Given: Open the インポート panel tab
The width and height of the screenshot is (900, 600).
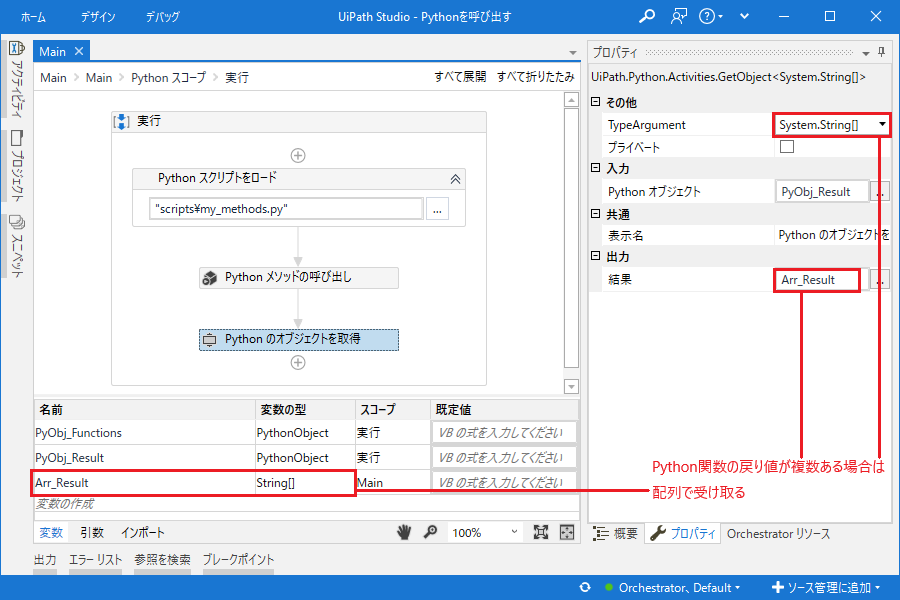Looking at the screenshot, I should coord(142,533).
